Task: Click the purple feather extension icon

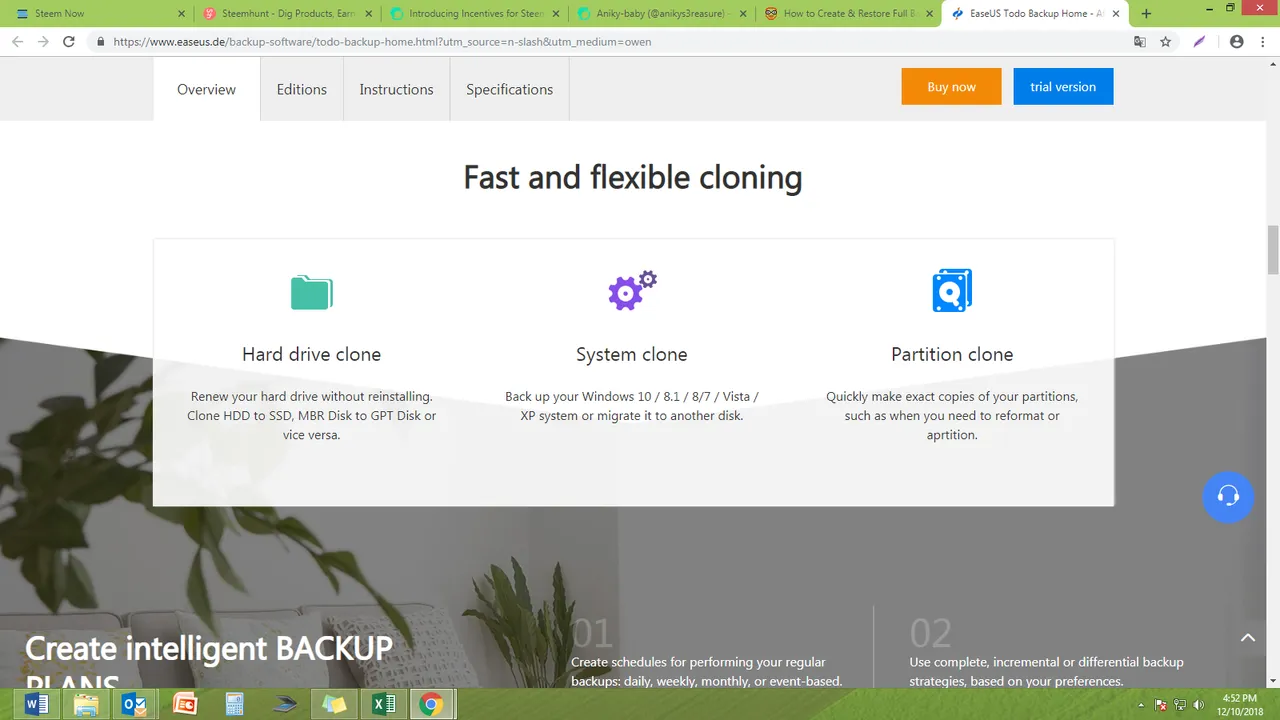Action: [x=1200, y=42]
